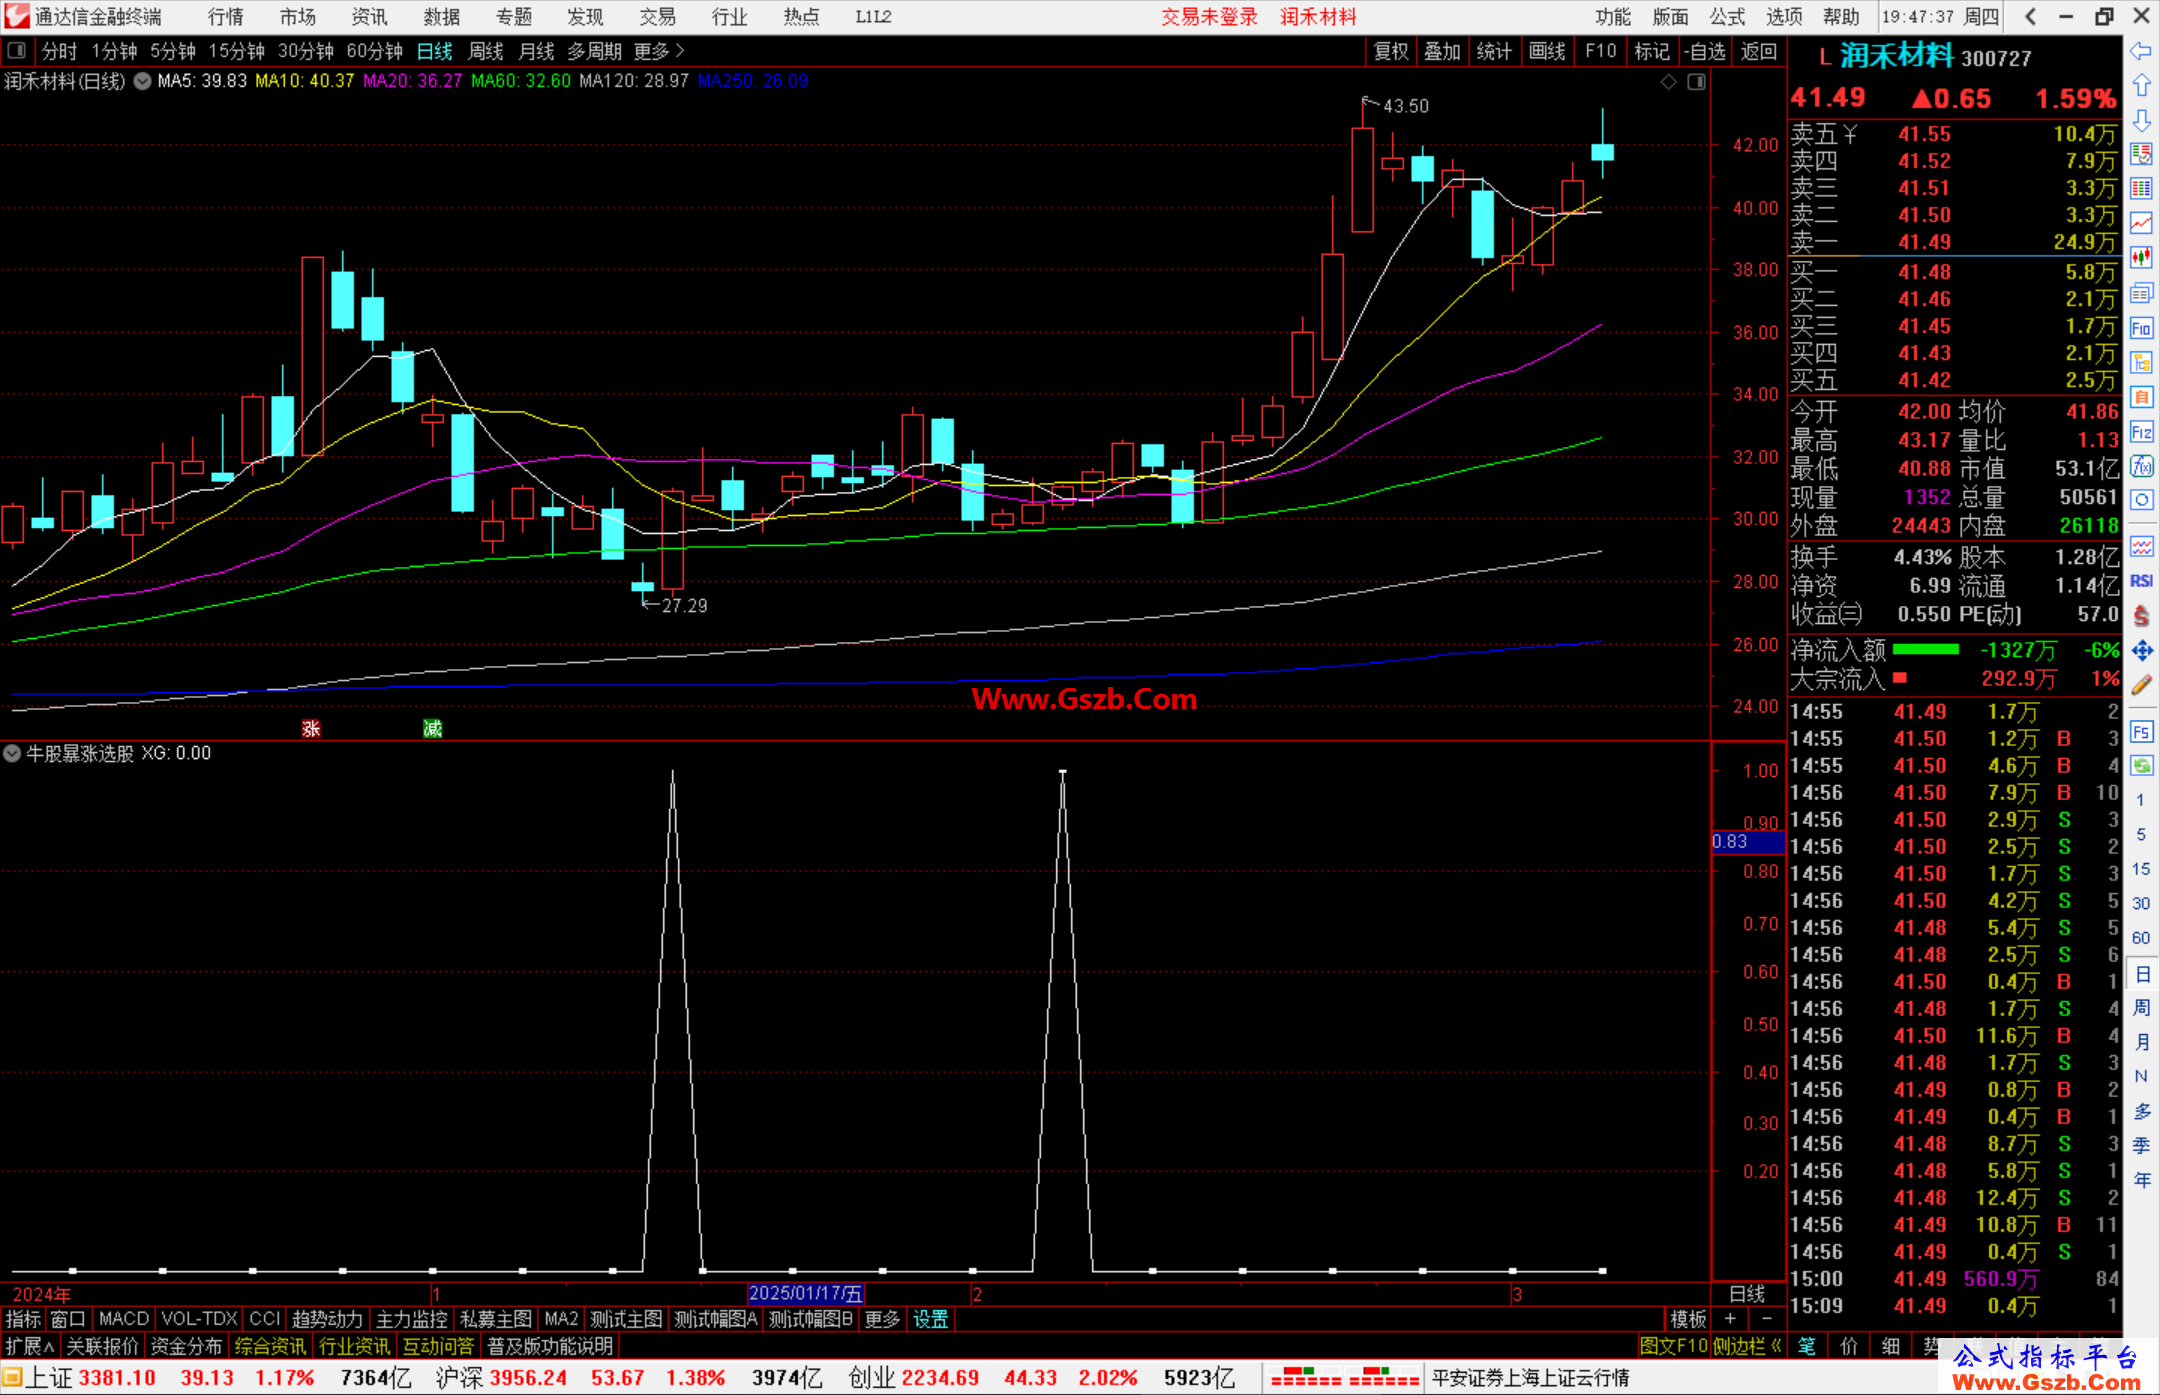
Task: Open the time-share line chart icon
Action: tap(2141, 223)
